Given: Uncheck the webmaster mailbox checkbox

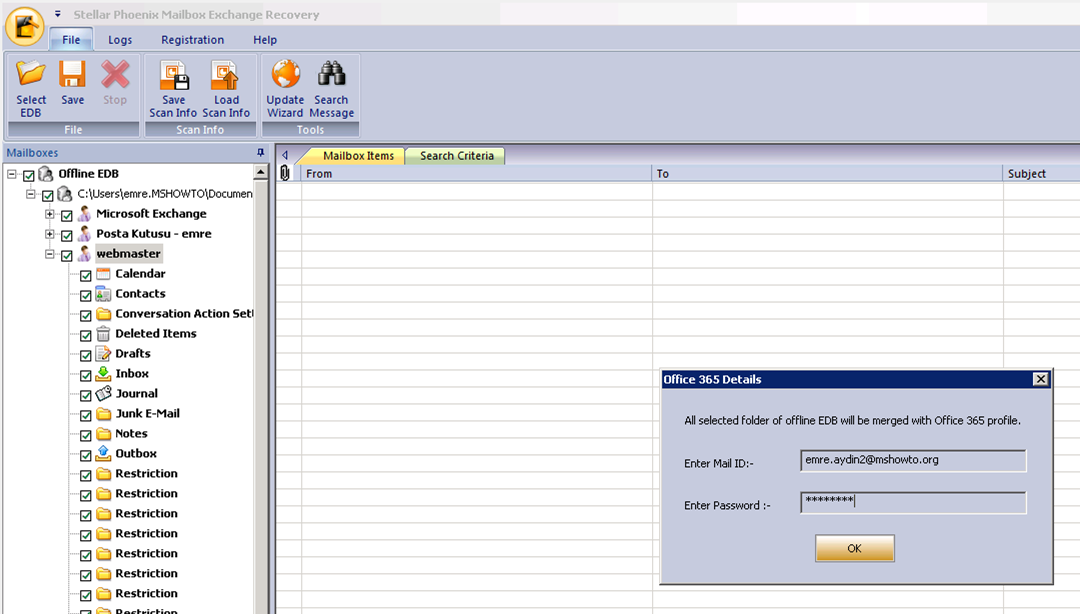Looking at the screenshot, I should 67,256.
